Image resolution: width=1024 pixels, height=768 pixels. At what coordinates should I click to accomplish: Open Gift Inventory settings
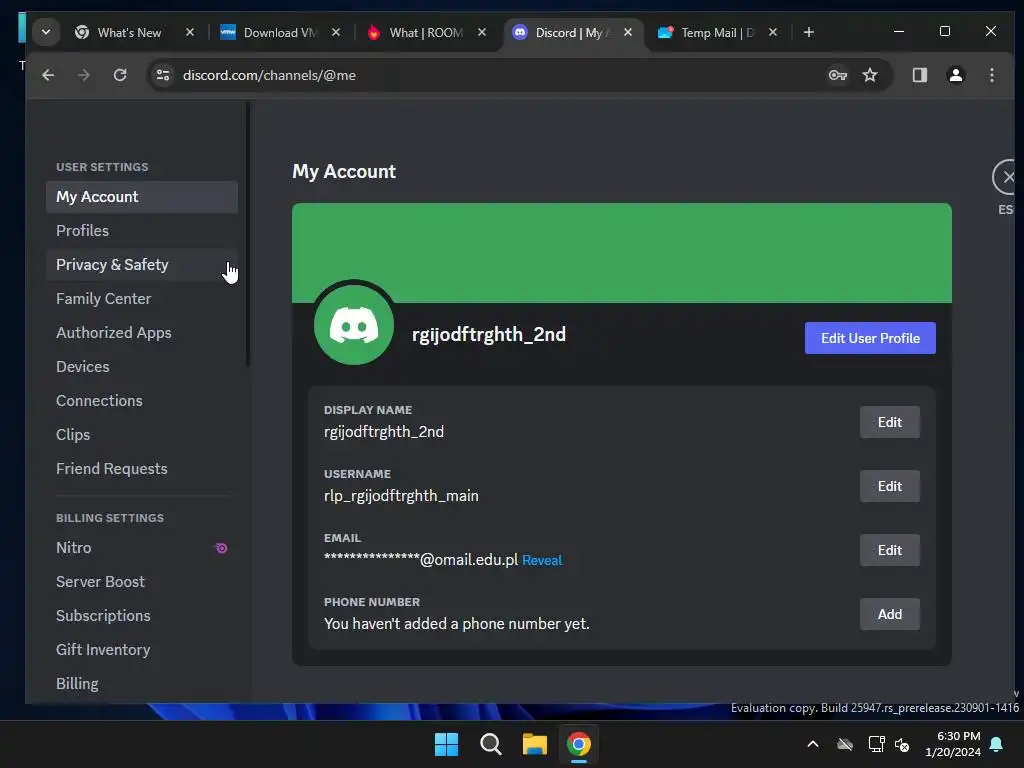pyautogui.click(x=142, y=649)
